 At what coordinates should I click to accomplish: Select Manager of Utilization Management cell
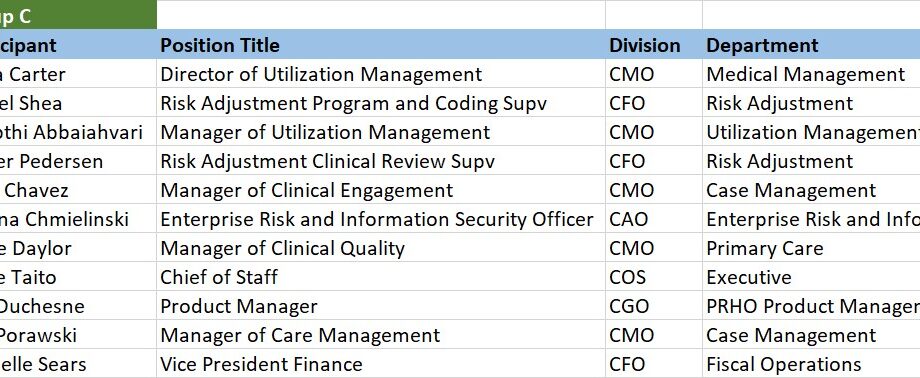[x=381, y=132]
